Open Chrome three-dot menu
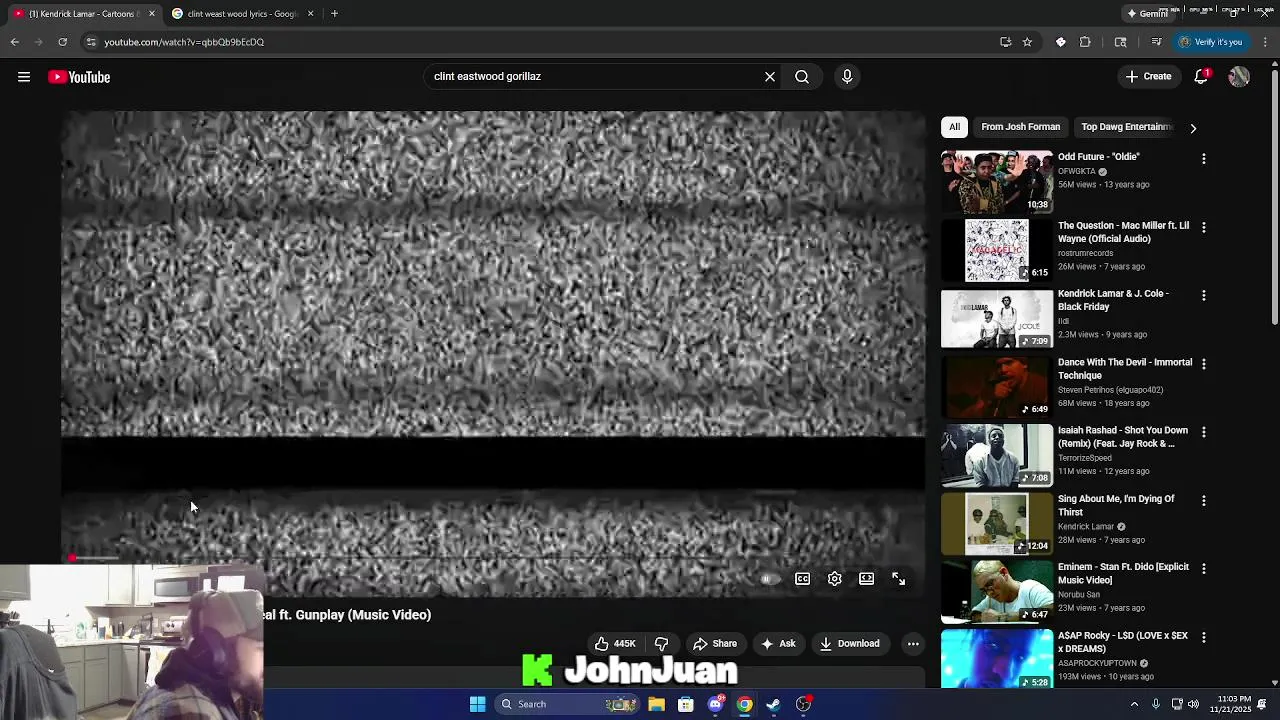This screenshot has height=720, width=1280. pos(1265,42)
